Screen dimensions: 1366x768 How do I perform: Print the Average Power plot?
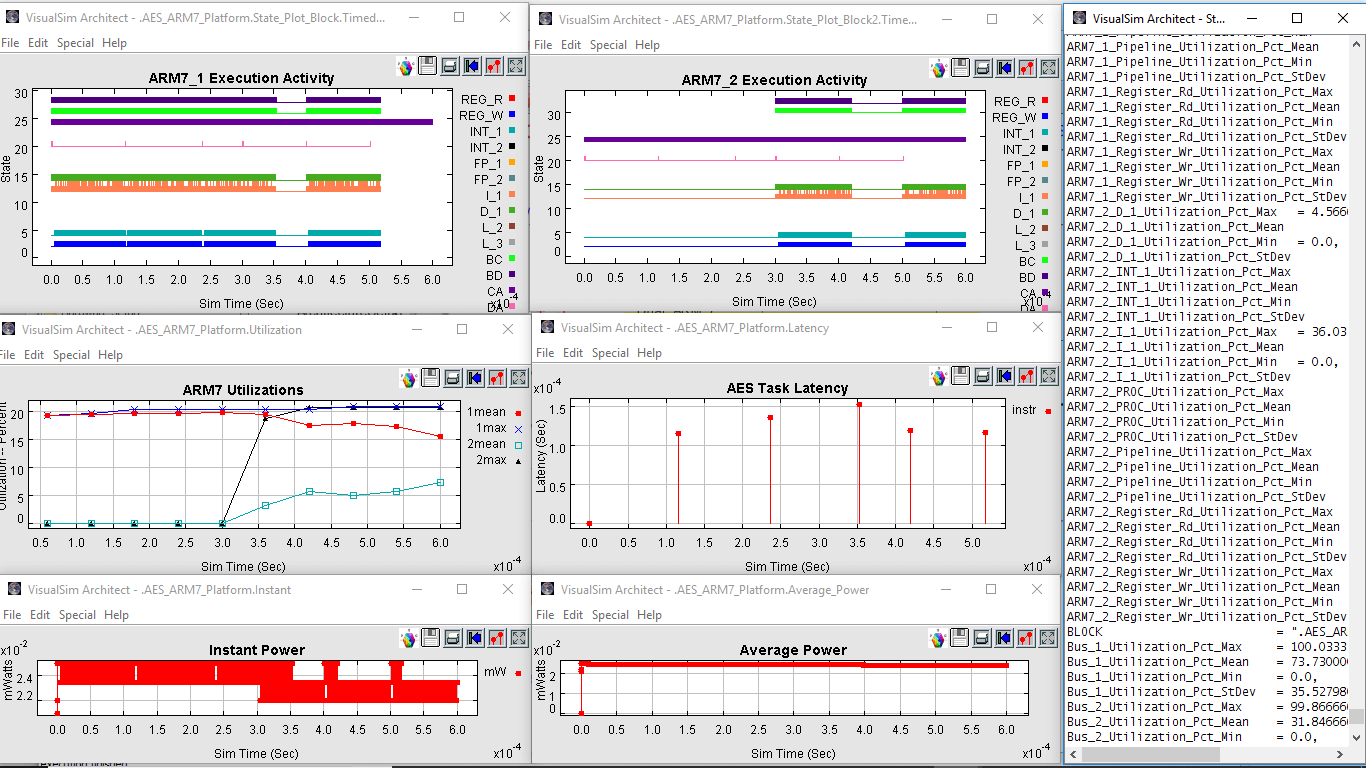click(982, 637)
